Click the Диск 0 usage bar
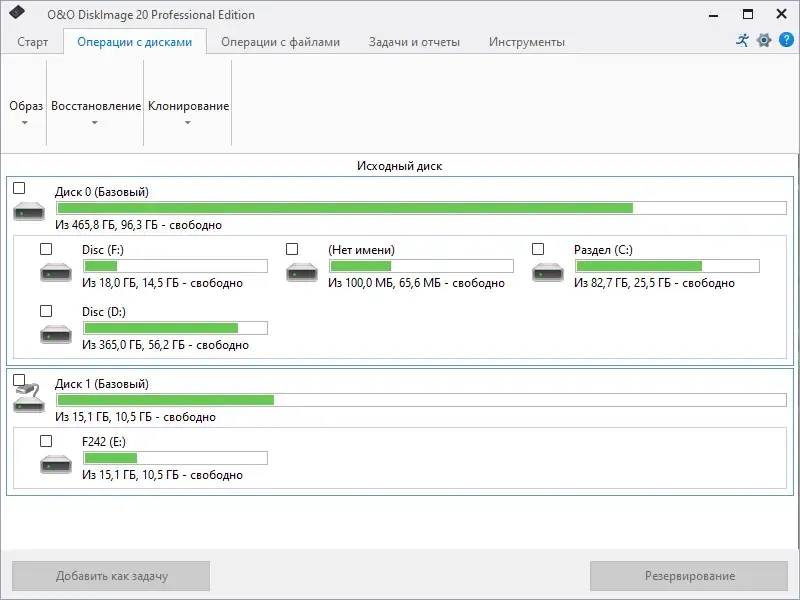Viewport: 800px width, 600px height. point(421,208)
